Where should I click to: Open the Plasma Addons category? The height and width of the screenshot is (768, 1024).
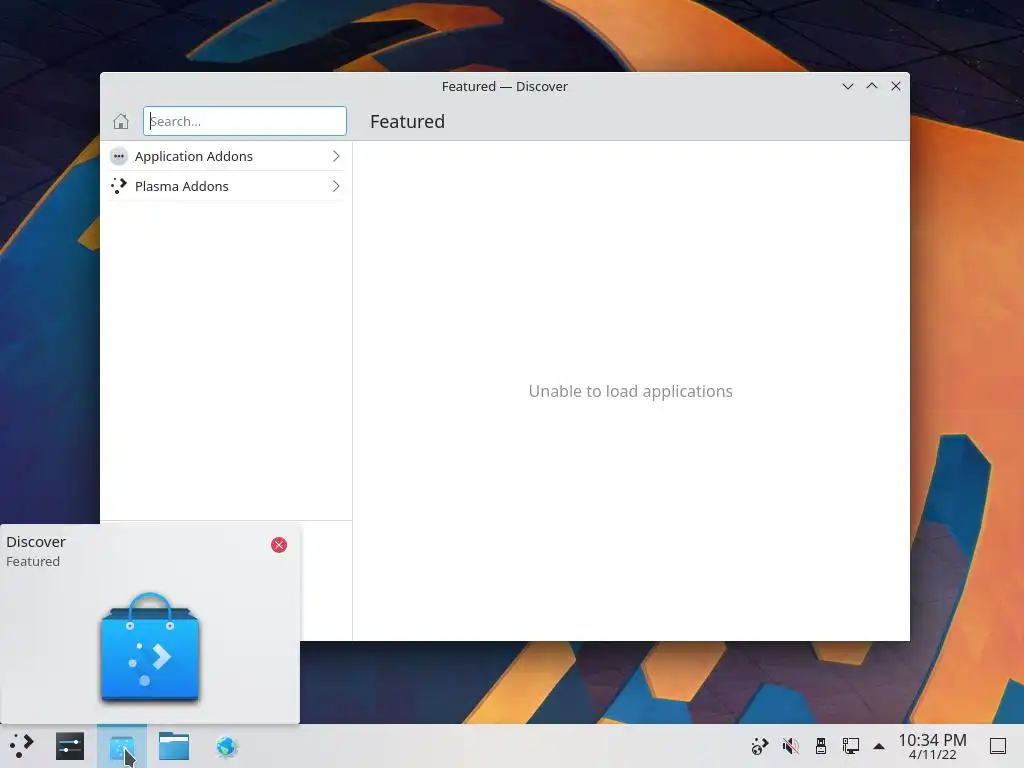(x=226, y=186)
